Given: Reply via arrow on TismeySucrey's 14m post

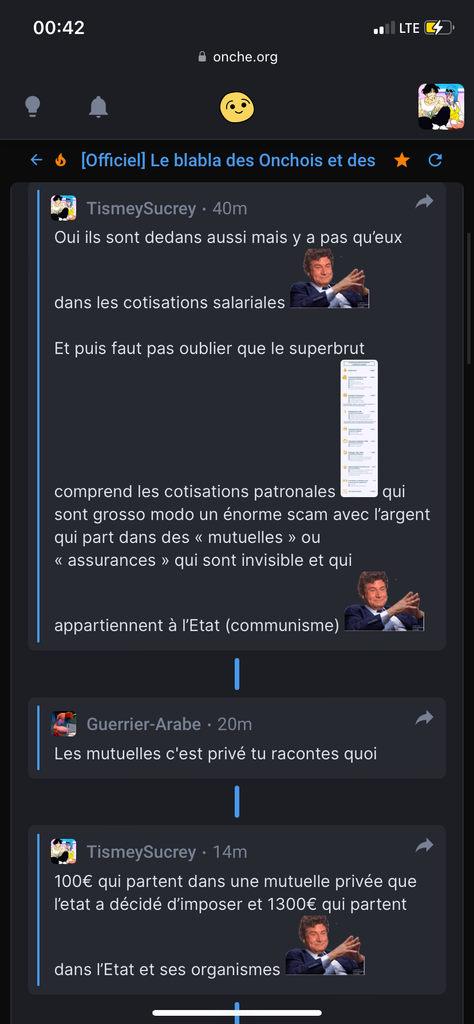Looking at the screenshot, I should click(x=424, y=846).
